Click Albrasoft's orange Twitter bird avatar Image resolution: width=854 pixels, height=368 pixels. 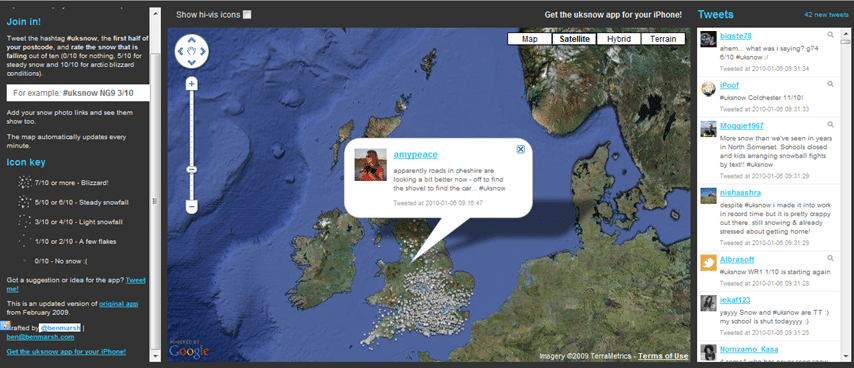tap(708, 262)
